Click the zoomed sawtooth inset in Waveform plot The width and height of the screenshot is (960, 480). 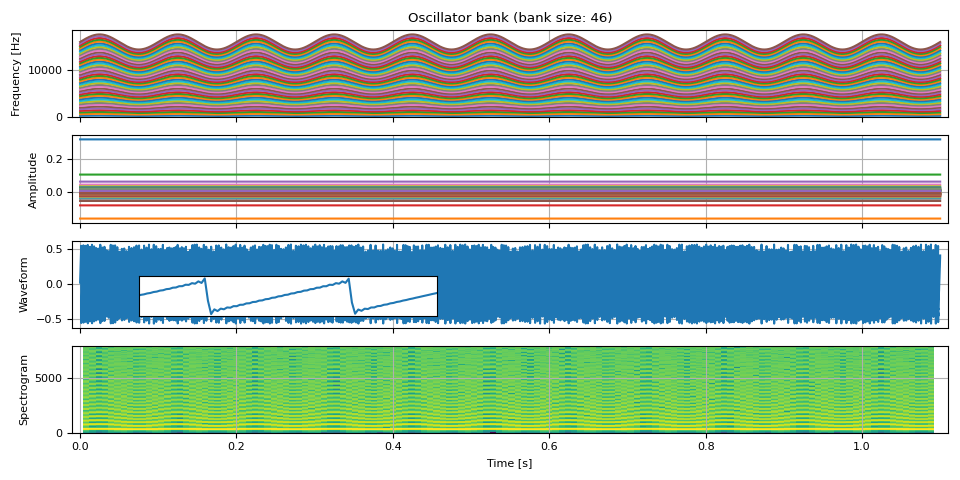(288, 296)
